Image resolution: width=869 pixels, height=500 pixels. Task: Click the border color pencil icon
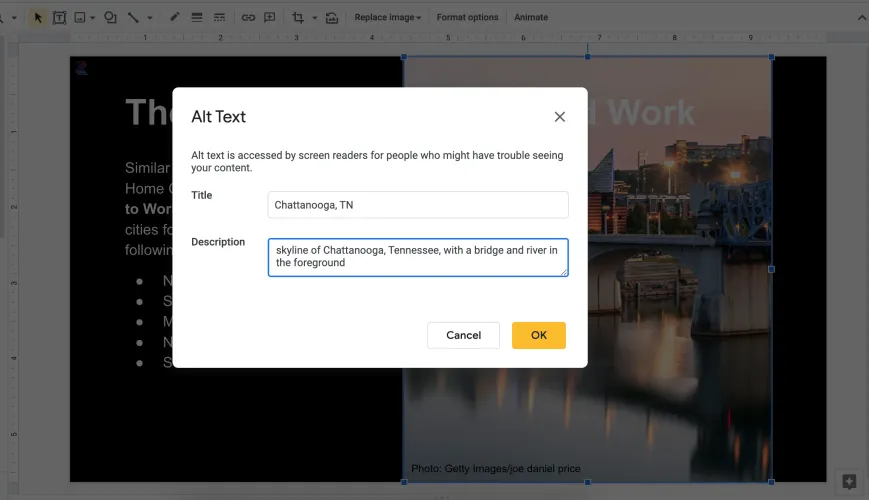click(x=175, y=17)
